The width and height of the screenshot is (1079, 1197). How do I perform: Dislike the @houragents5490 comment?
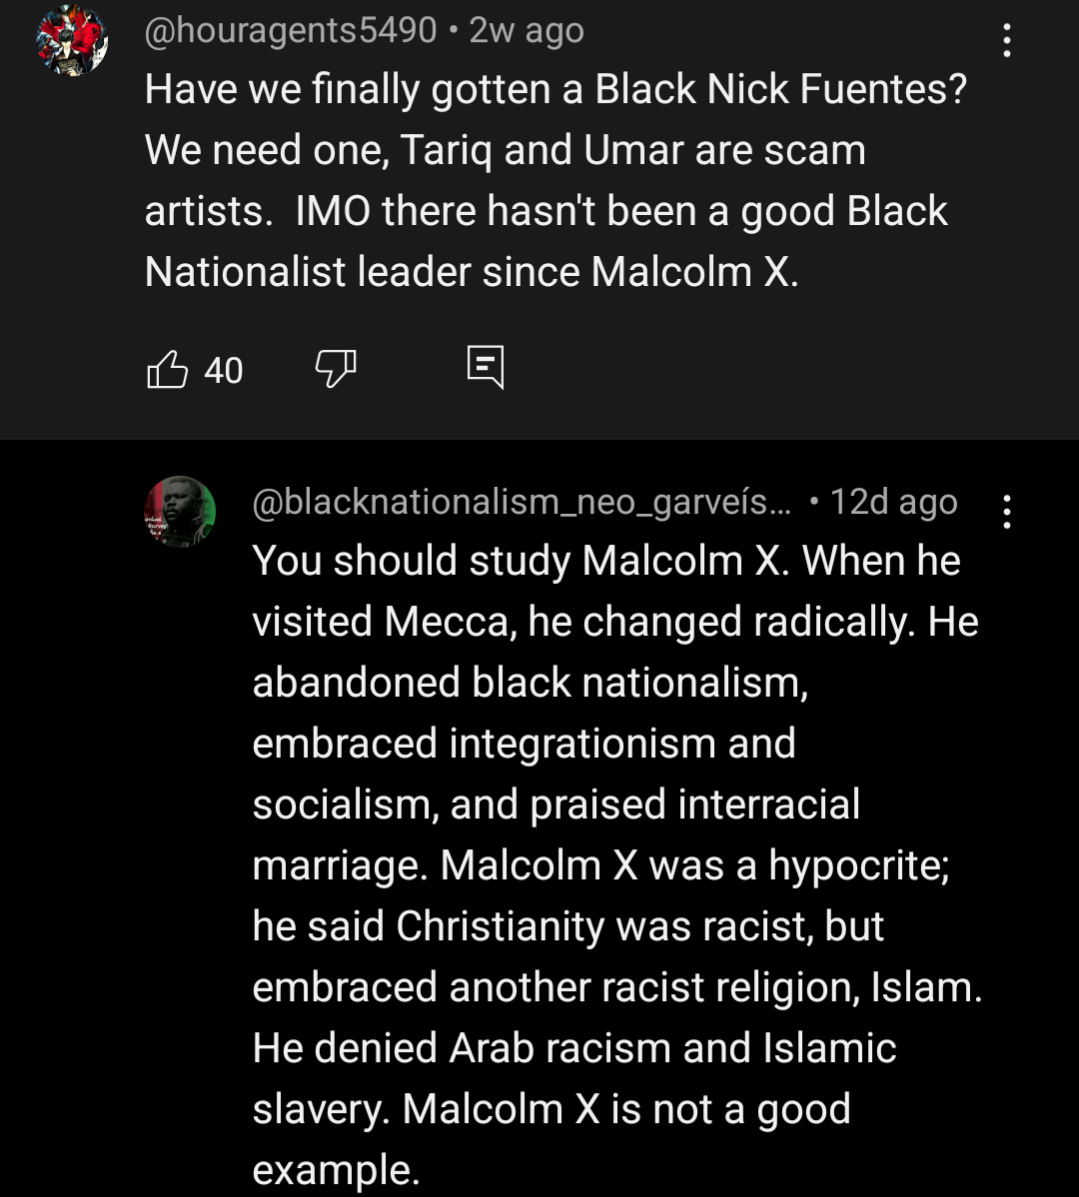335,370
